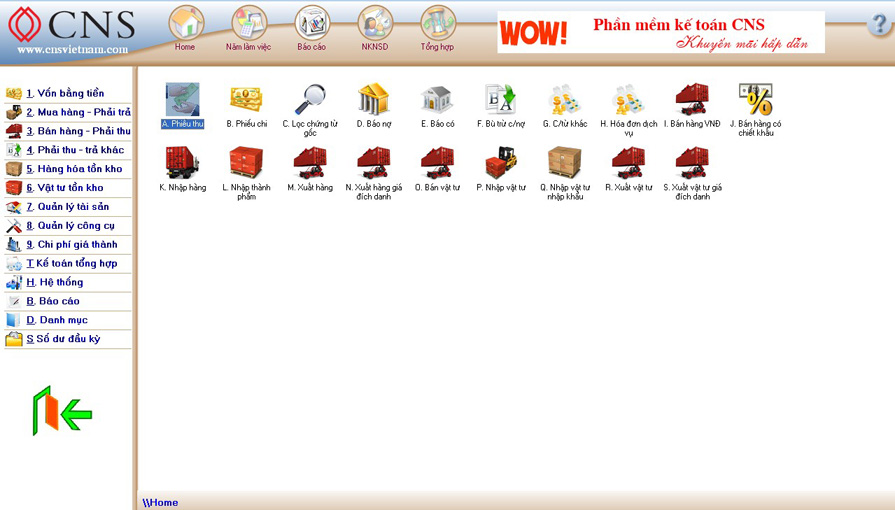Click the NKNSD toolbar icon
895x510 pixels.
pyautogui.click(x=374, y=29)
